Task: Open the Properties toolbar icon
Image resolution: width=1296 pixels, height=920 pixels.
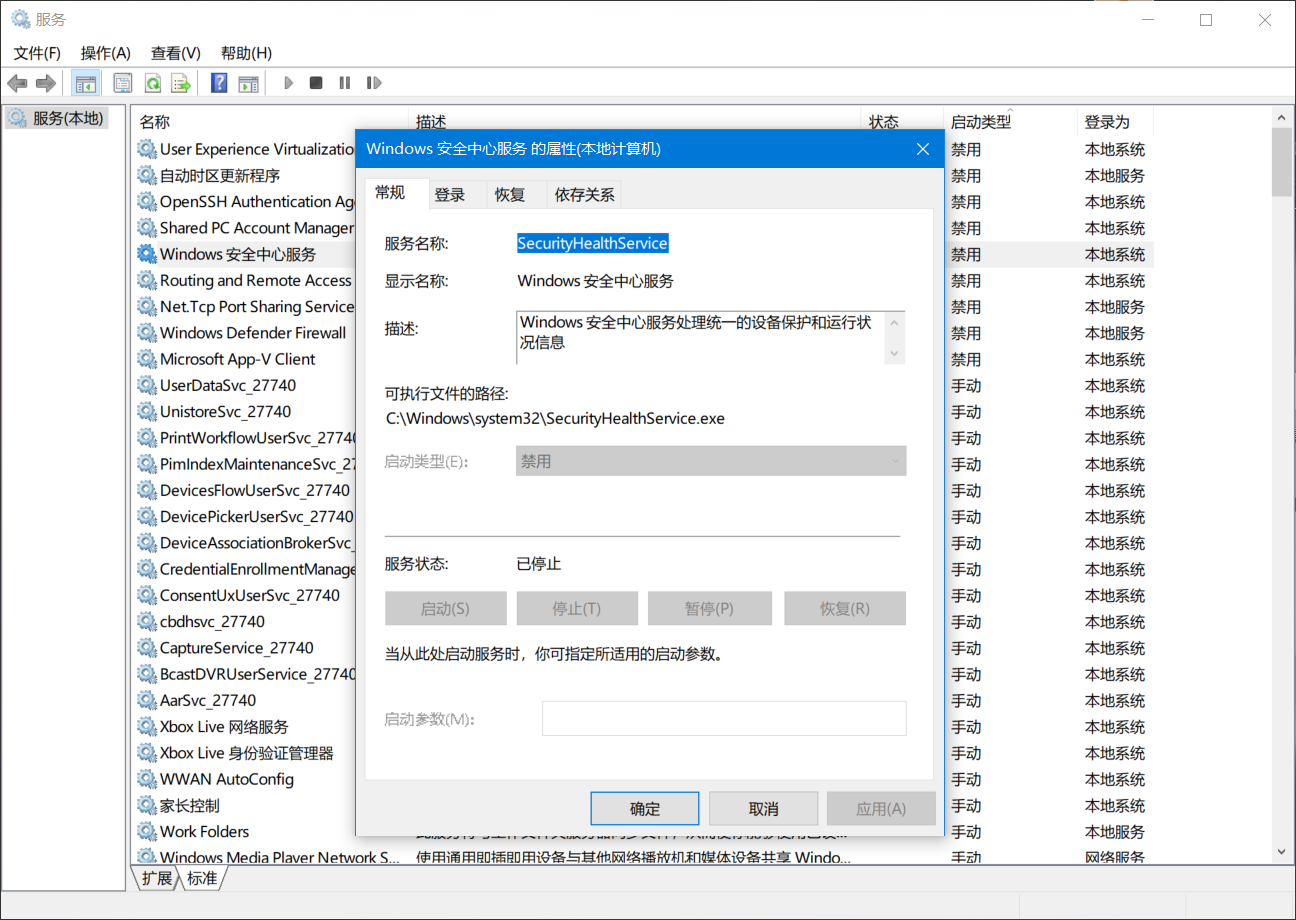Action: [123, 83]
